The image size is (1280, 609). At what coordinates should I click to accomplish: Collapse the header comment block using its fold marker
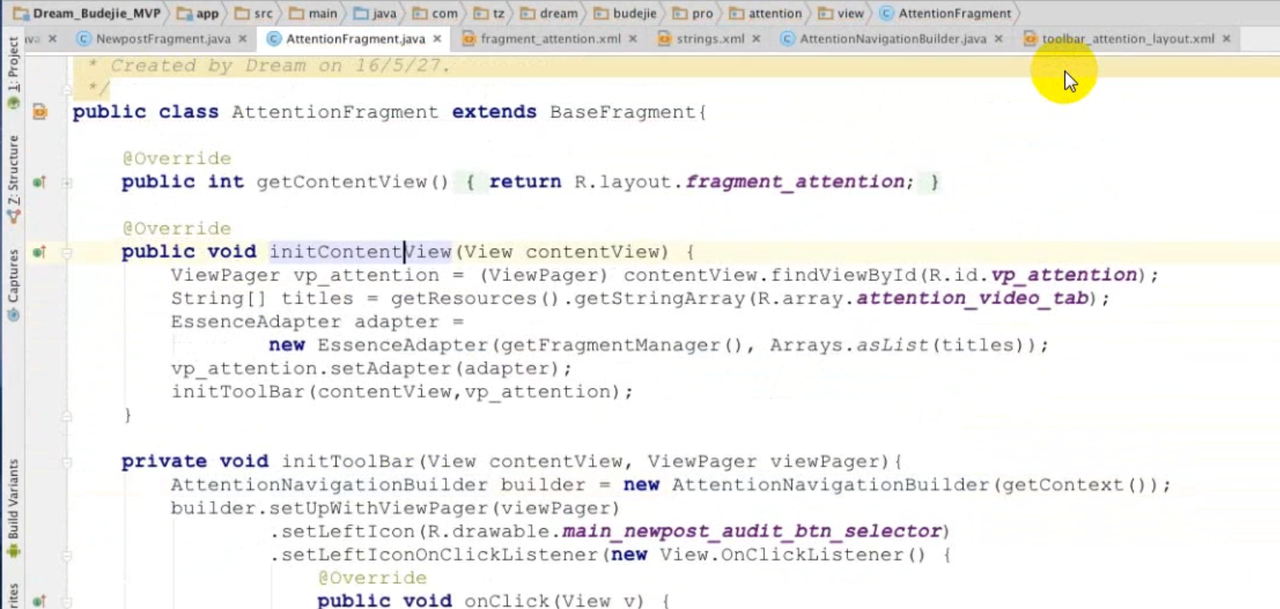[67, 89]
